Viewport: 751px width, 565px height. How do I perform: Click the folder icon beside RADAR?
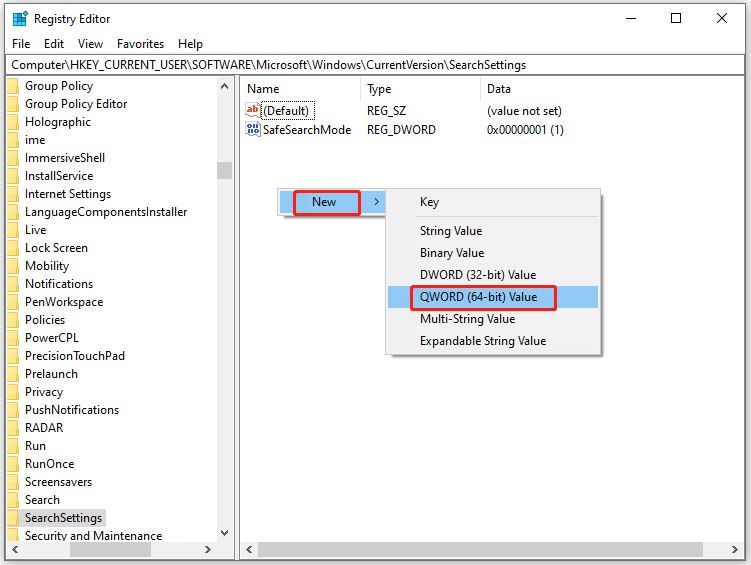click(13, 428)
